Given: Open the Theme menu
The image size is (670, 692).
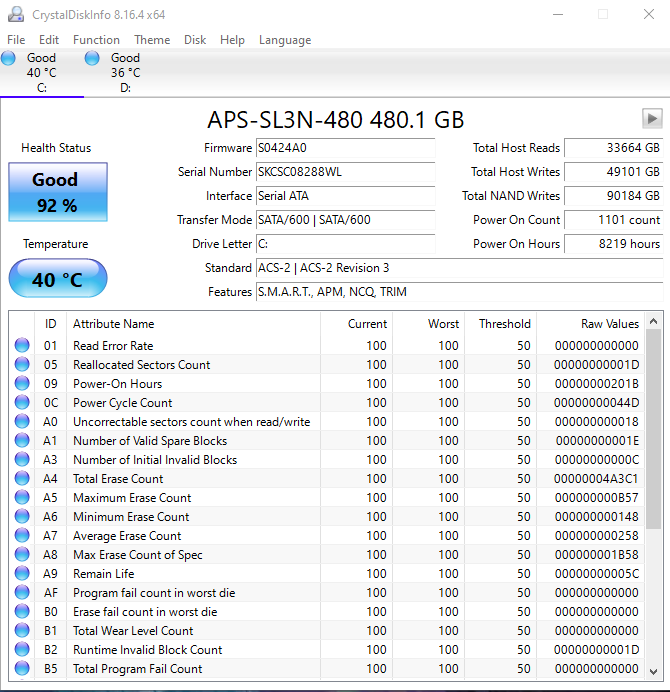Looking at the screenshot, I should coord(152,40).
